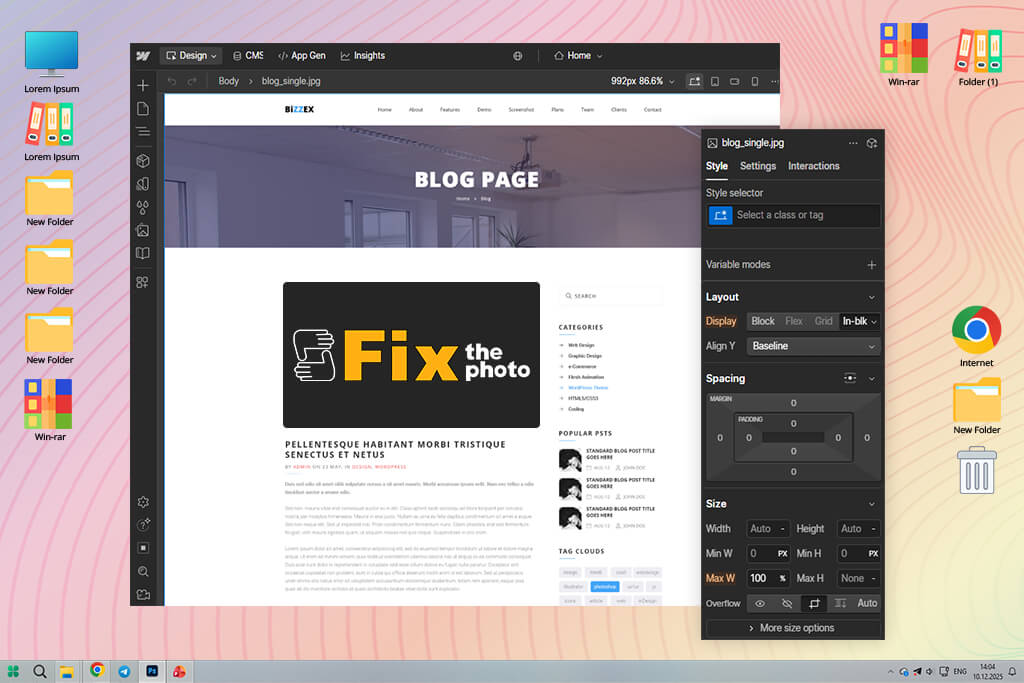Click the redo arrow
Screen dimensions: 1024x683
(192, 81)
